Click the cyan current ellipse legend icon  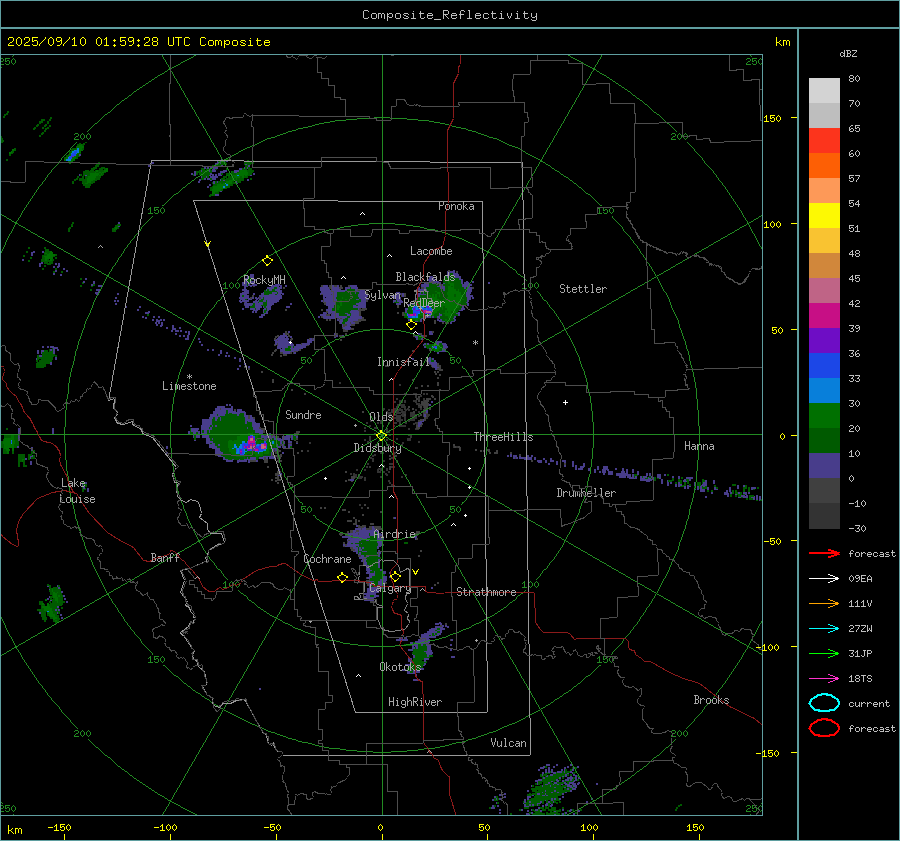click(824, 703)
